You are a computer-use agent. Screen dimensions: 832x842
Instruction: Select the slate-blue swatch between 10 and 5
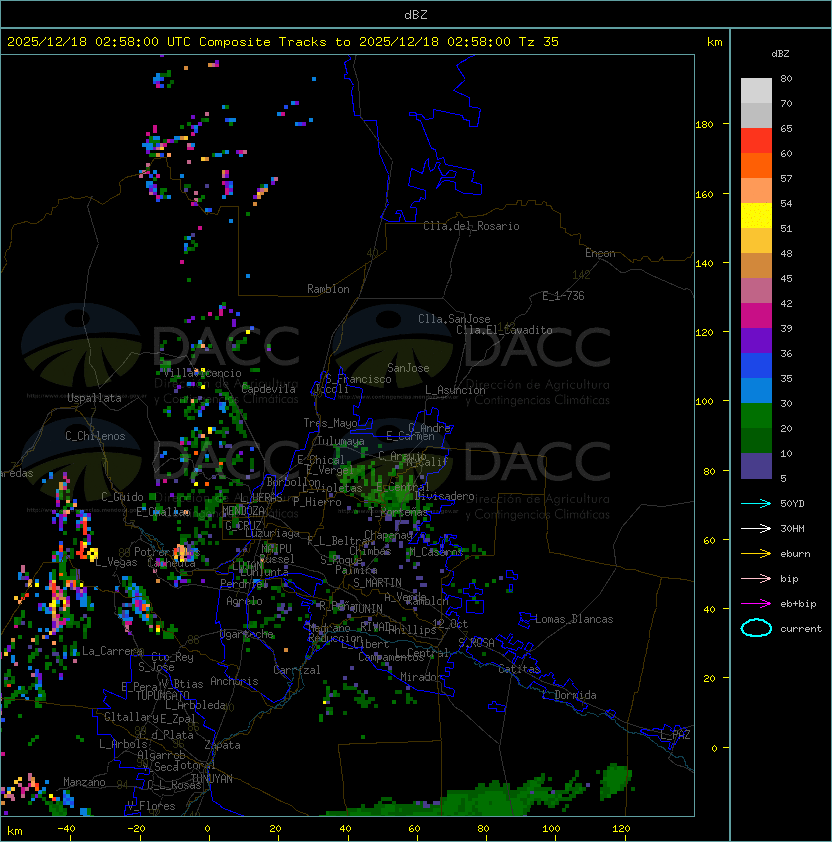point(756,466)
